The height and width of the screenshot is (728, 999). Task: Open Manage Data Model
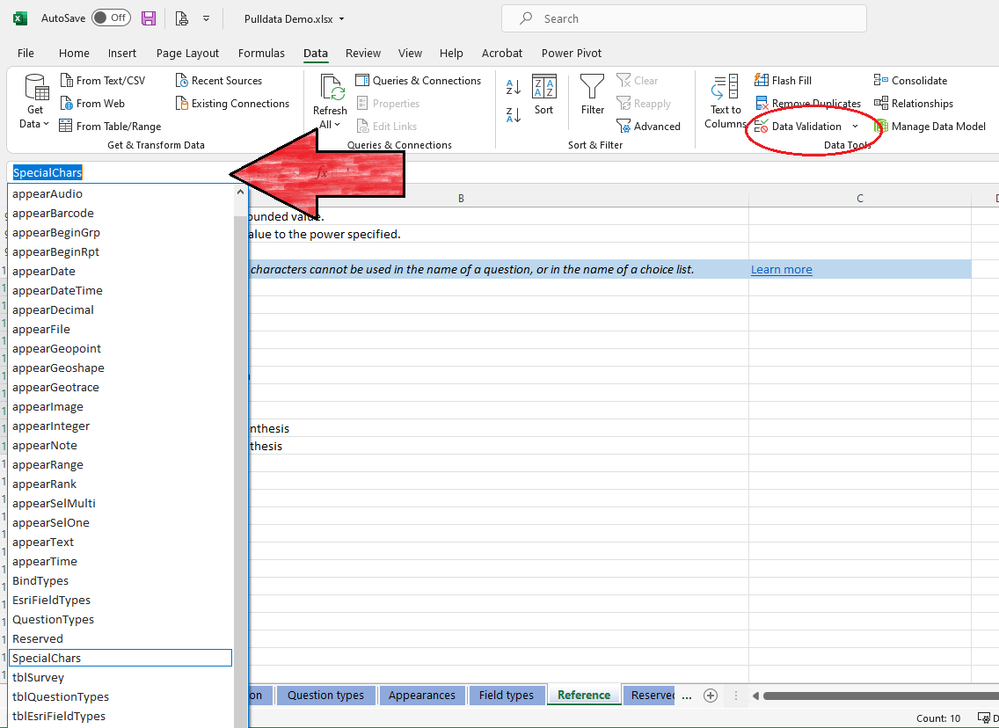(930, 126)
